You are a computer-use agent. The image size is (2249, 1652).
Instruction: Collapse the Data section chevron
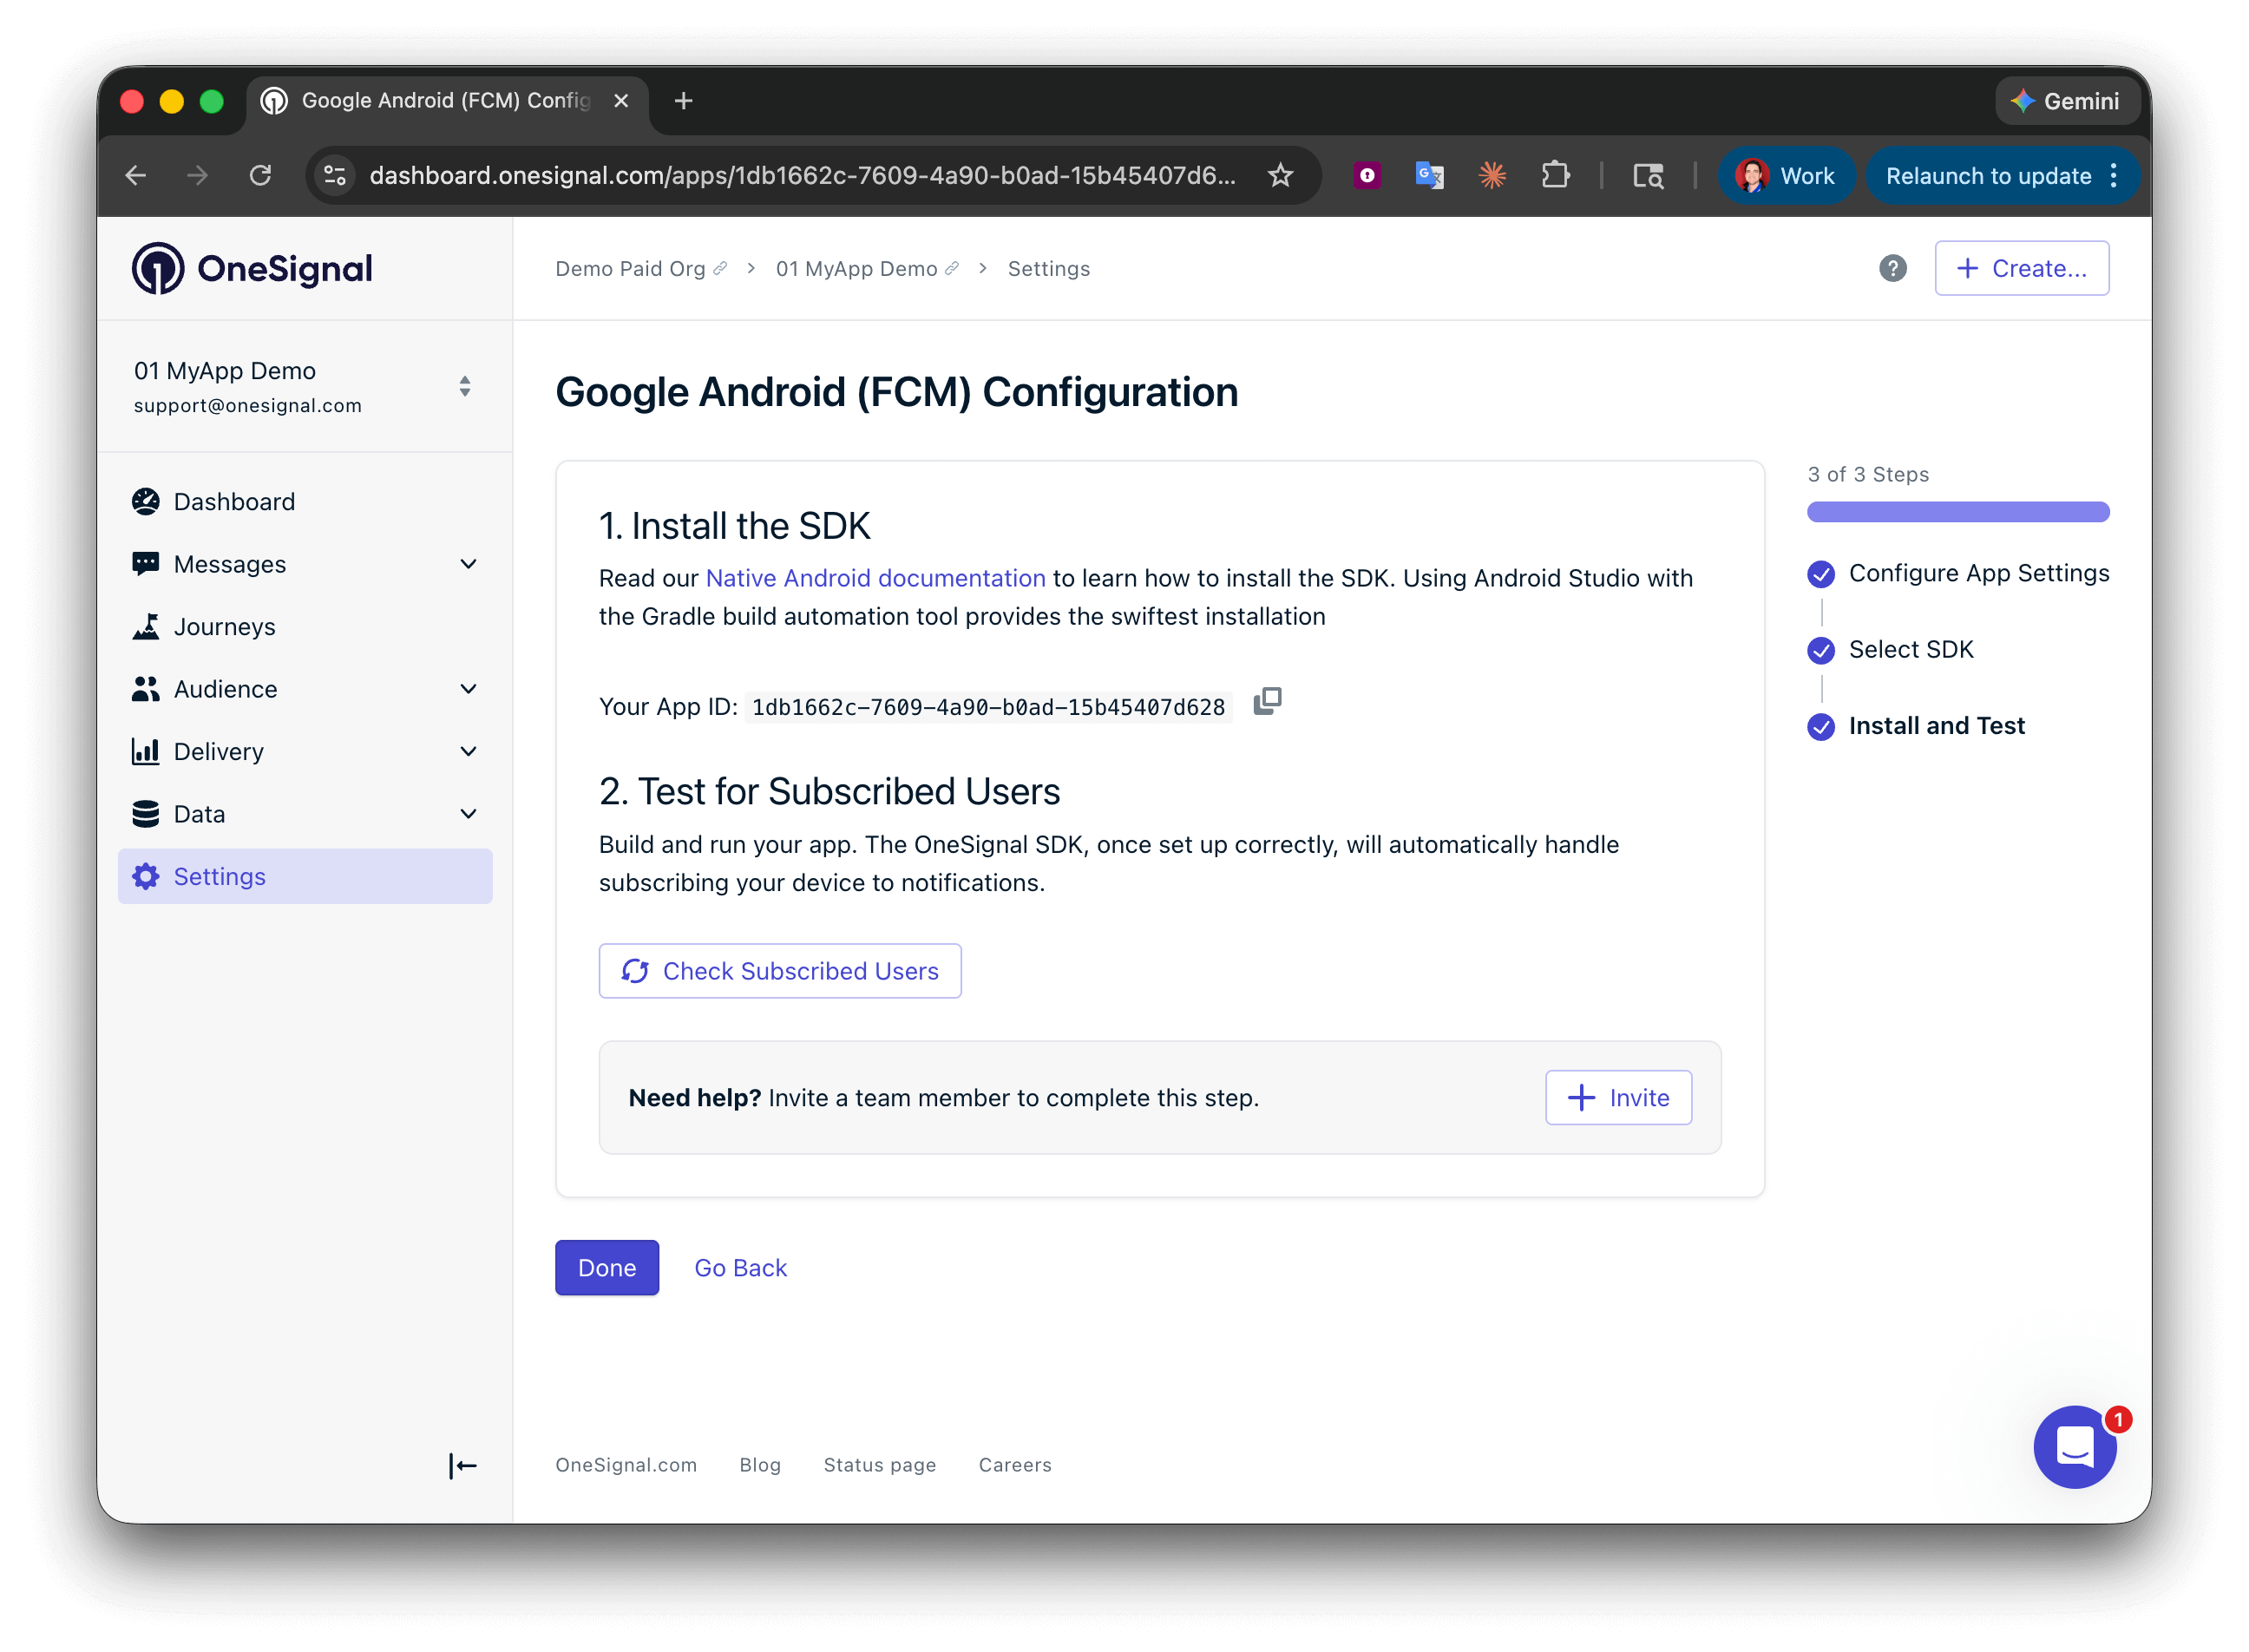click(468, 814)
